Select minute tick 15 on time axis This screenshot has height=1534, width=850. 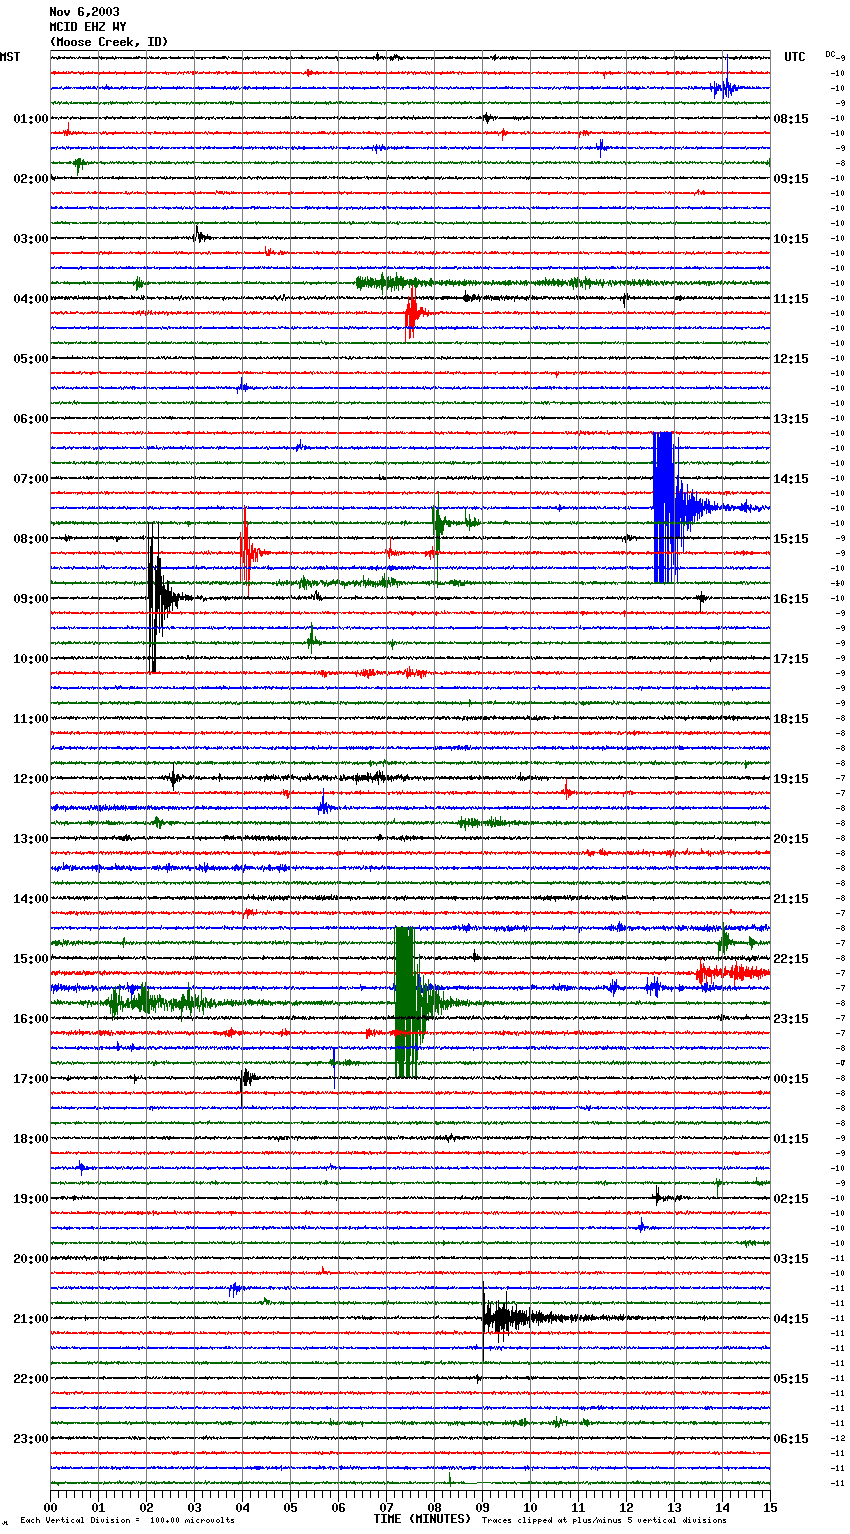pyautogui.click(x=770, y=1507)
